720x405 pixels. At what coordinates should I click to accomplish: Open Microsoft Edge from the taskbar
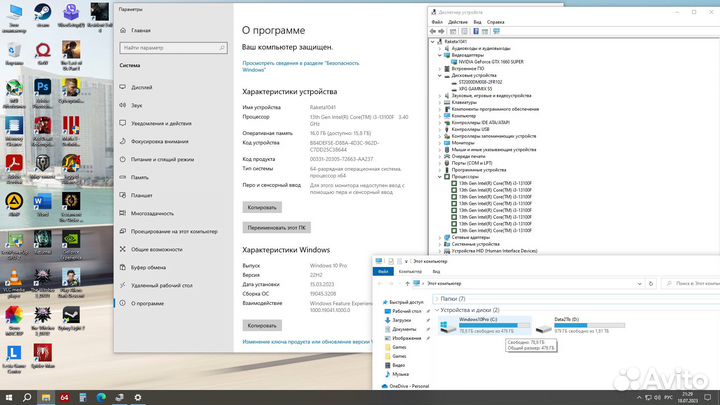point(101,397)
